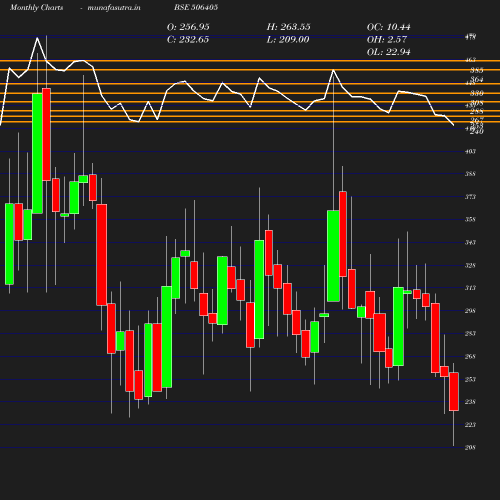This screenshot has width=500, height=500.
Task: Click the 330 orange level label
Action: click(x=477, y=93)
